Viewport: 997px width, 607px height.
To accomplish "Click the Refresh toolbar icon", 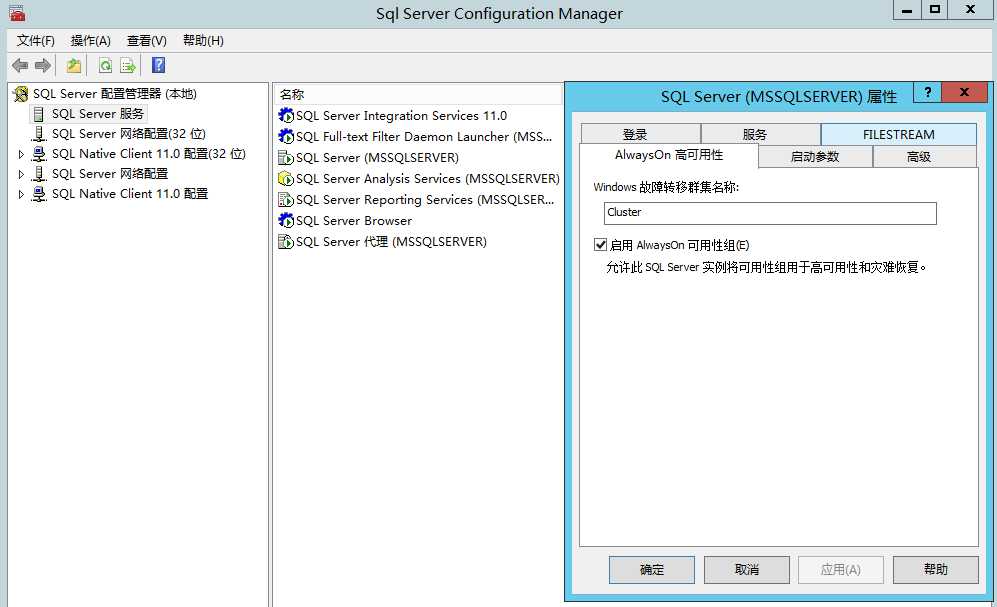I will pyautogui.click(x=106, y=65).
